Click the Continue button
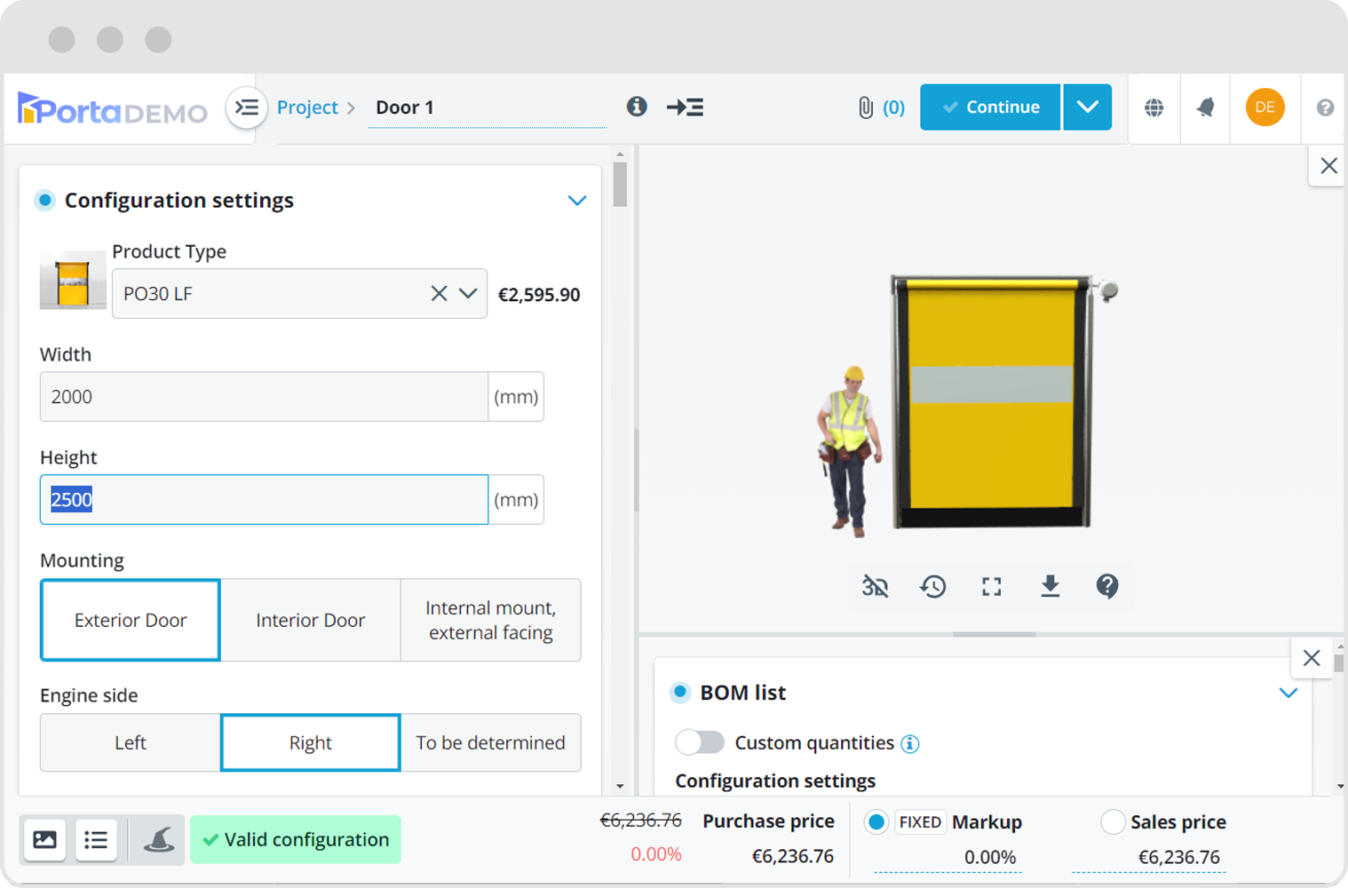Image resolution: width=1348 pixels, height=888 pixels. point(989,107)
